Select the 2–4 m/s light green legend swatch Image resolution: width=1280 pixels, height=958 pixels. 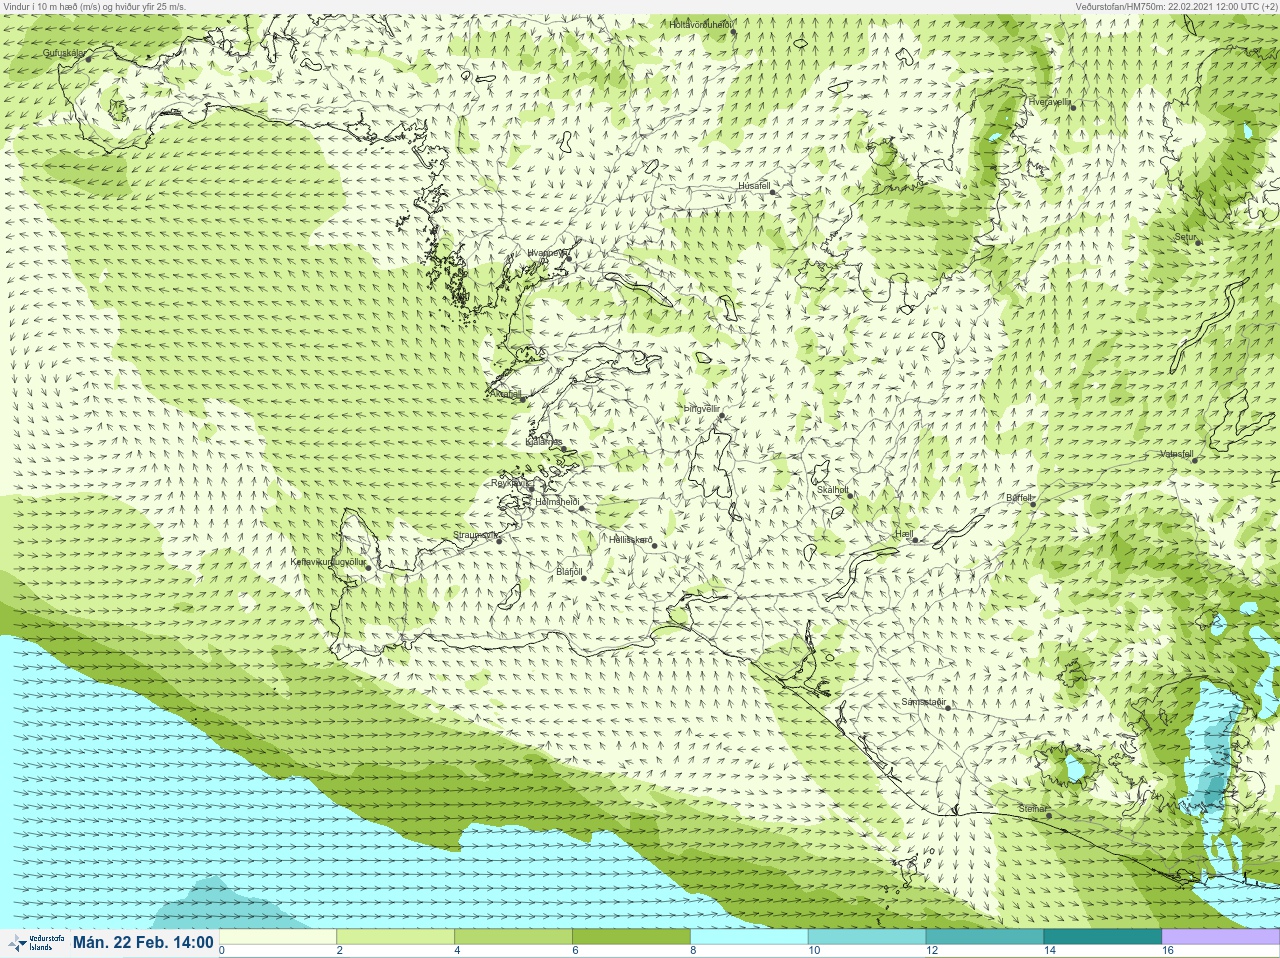[396, 936]
